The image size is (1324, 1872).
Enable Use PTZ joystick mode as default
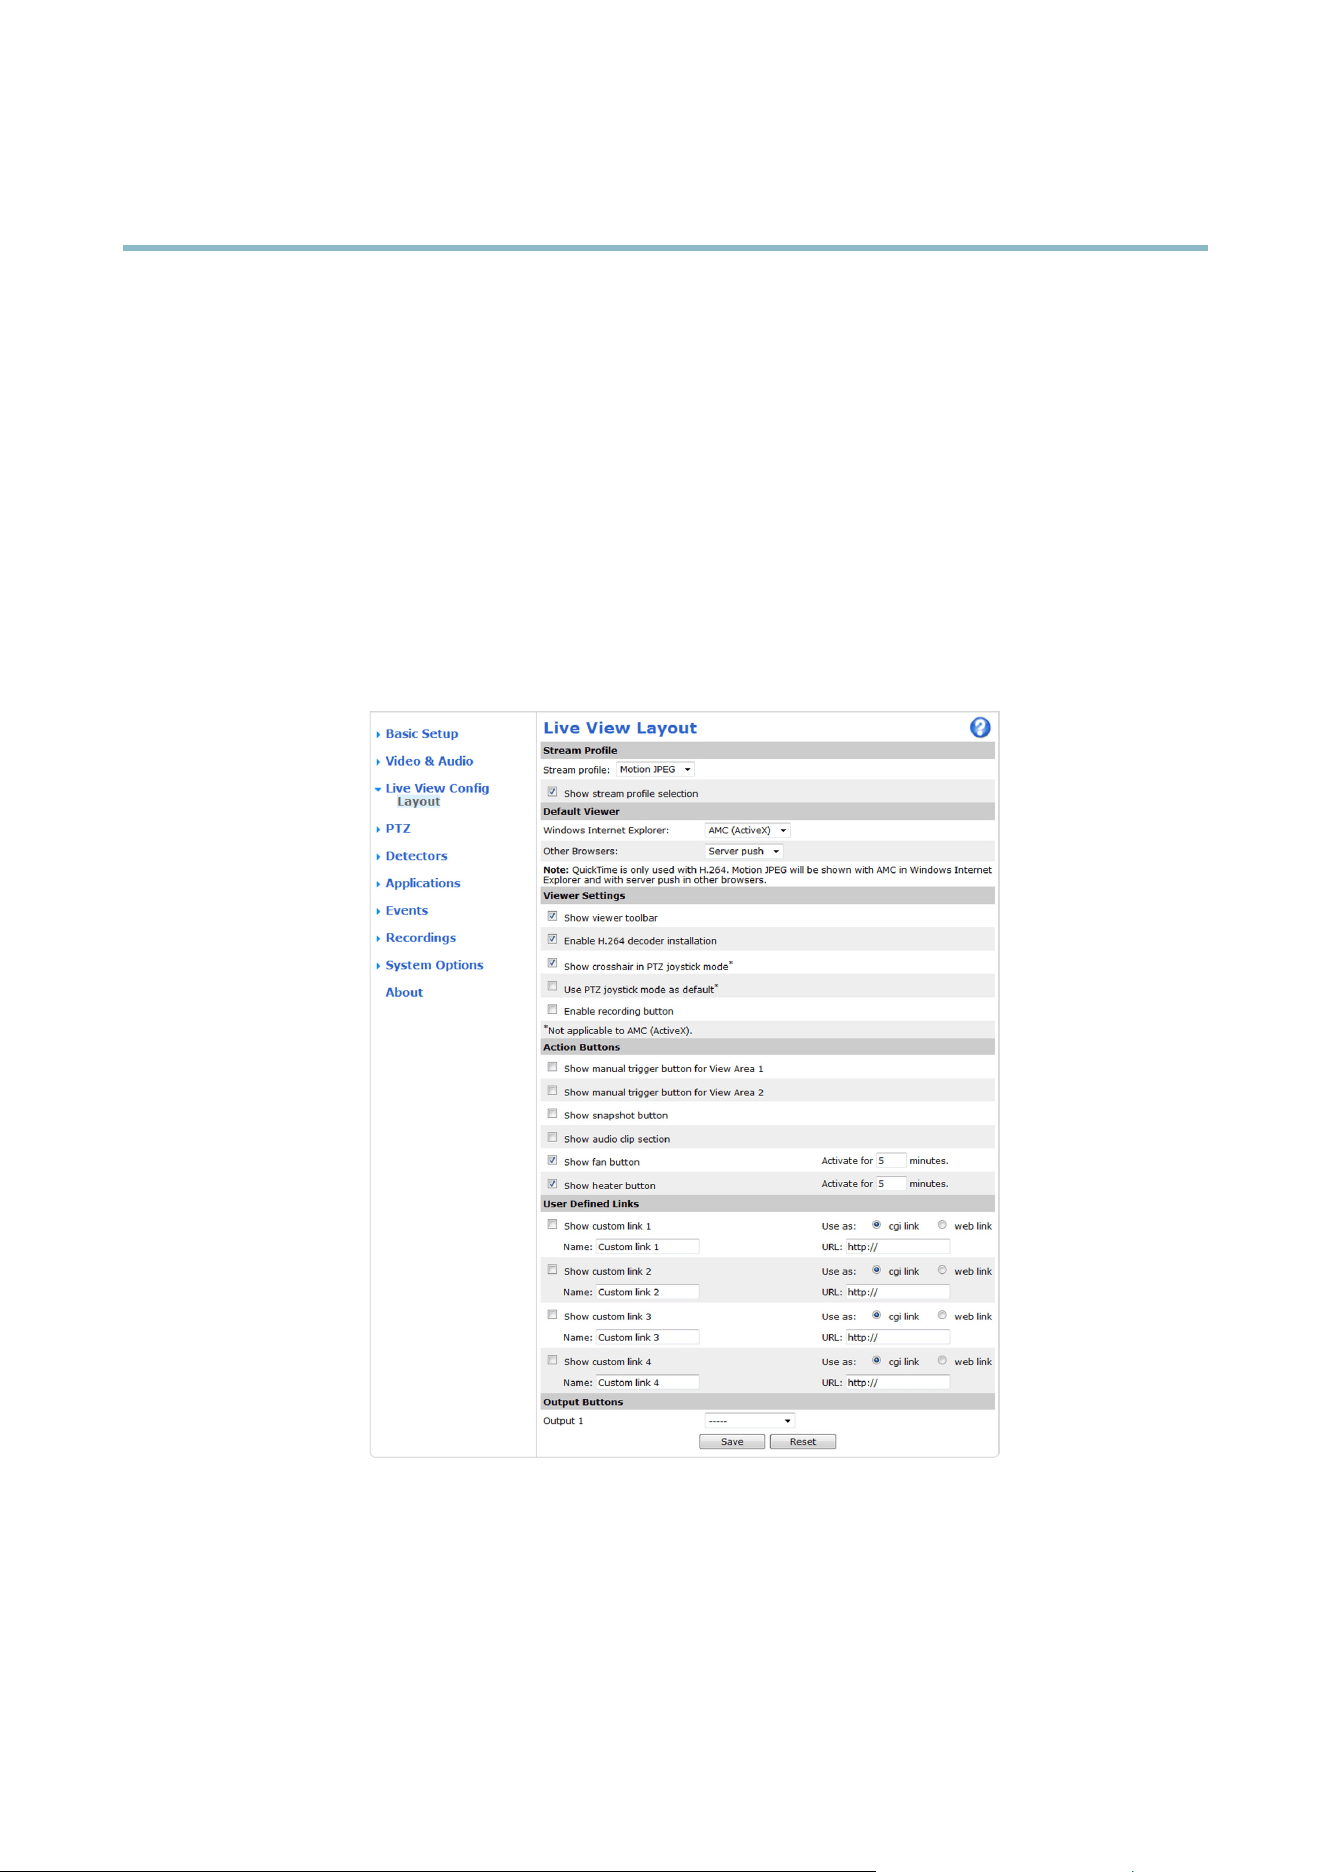552,987
